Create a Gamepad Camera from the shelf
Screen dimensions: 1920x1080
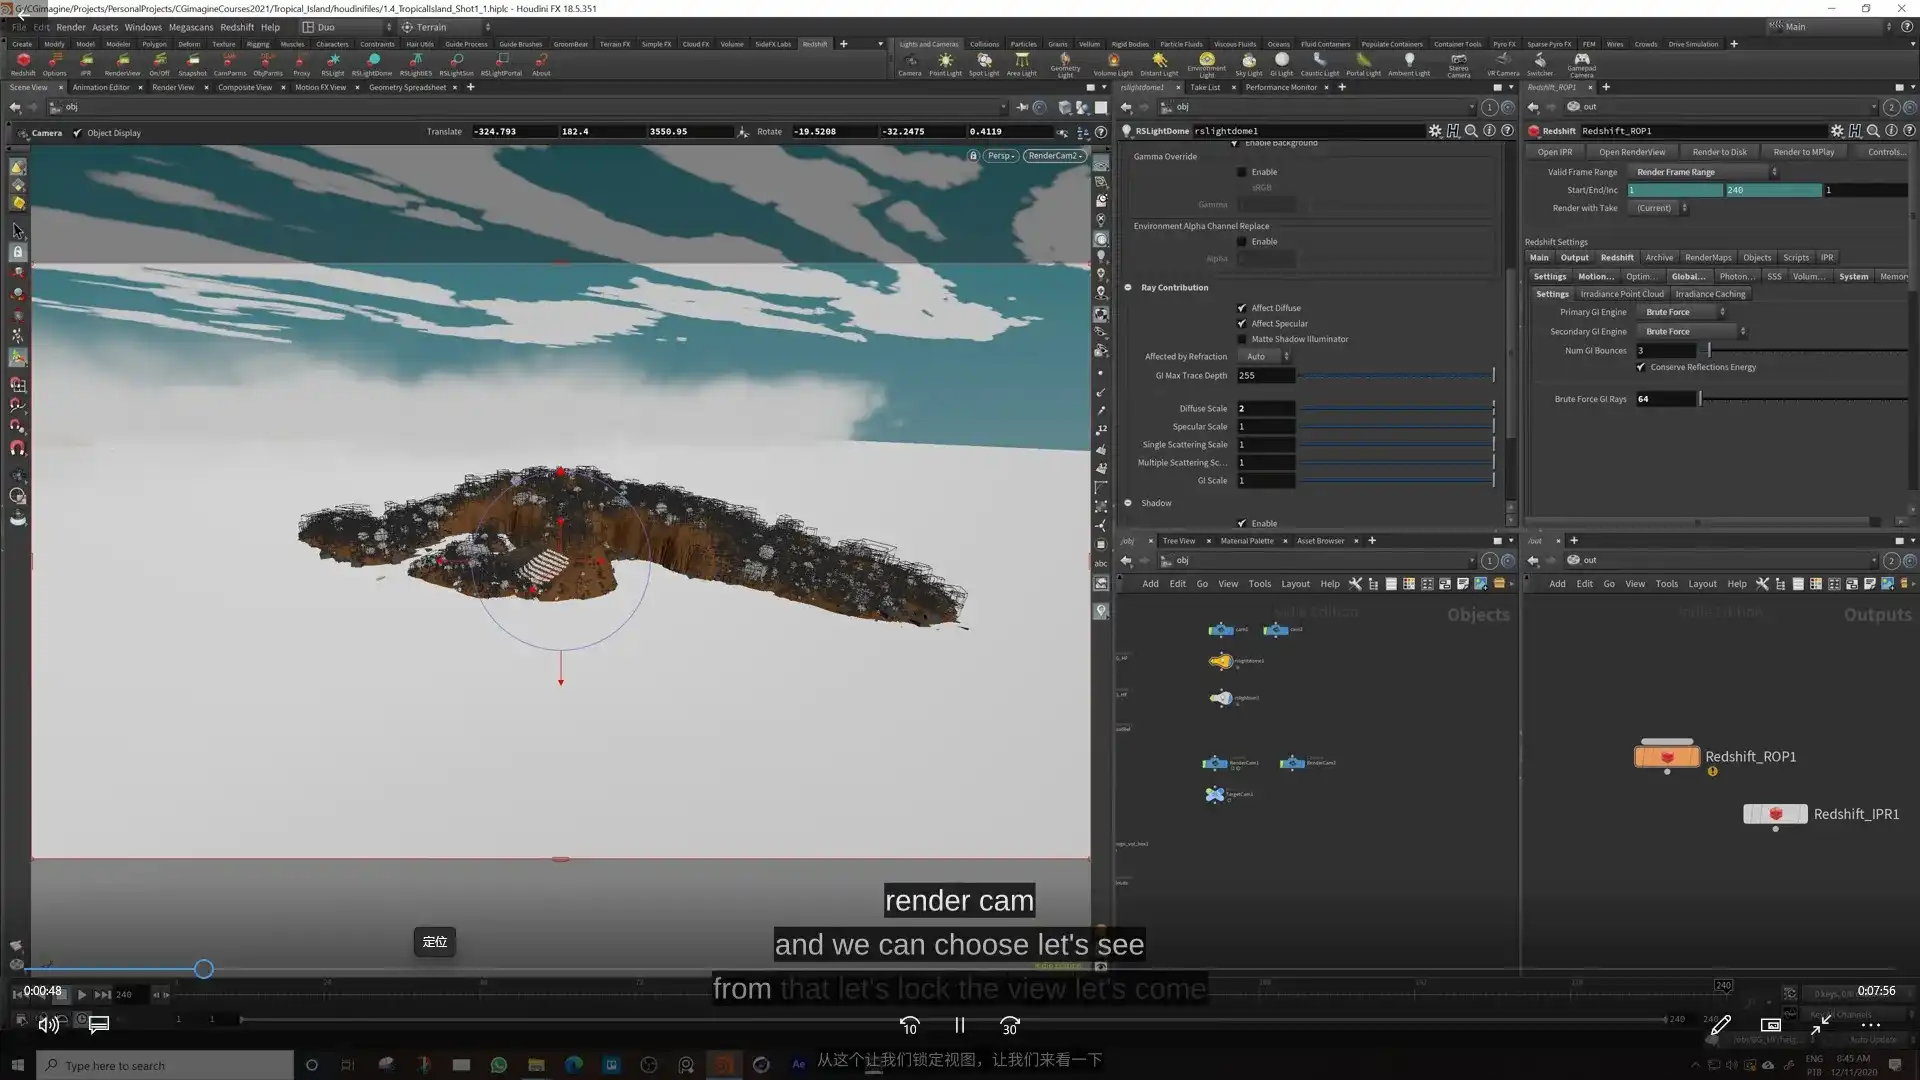1580,64
